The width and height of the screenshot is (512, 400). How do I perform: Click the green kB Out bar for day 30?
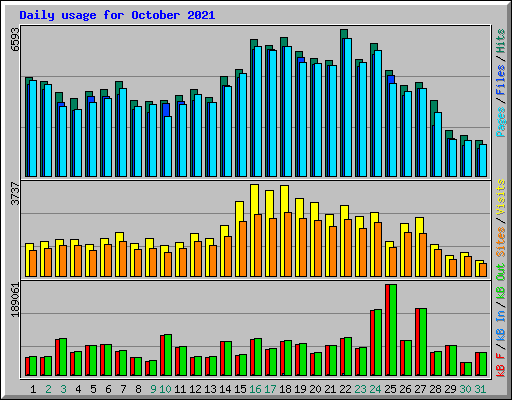coord(468,369)
